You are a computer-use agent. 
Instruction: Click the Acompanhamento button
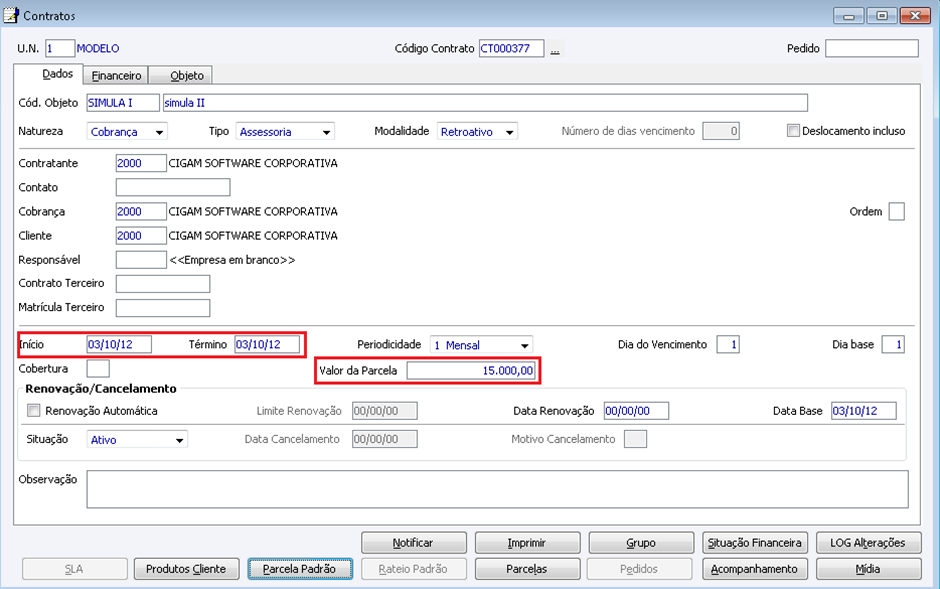point(755,569)
